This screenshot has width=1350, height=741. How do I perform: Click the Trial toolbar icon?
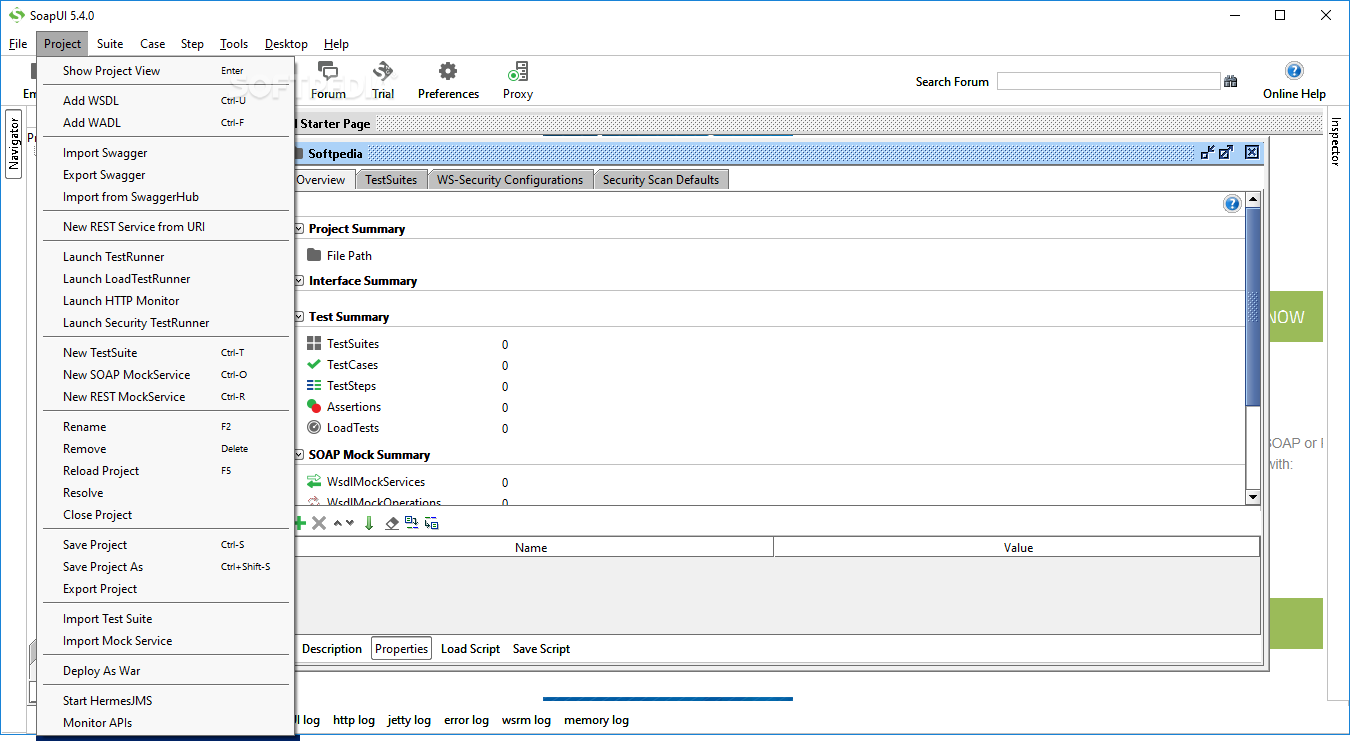click(383, 72)
